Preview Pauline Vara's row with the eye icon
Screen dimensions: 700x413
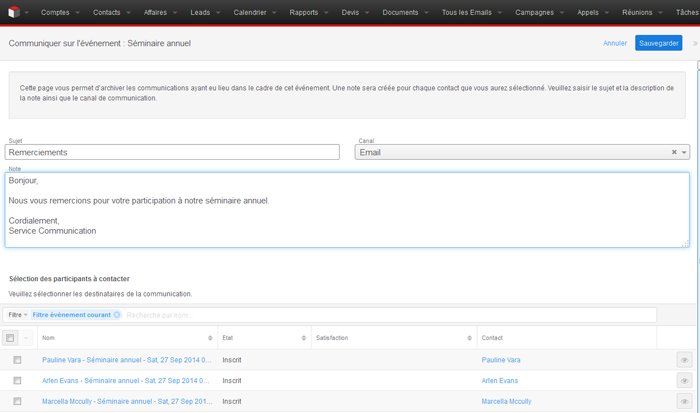(x=684, y=359)
